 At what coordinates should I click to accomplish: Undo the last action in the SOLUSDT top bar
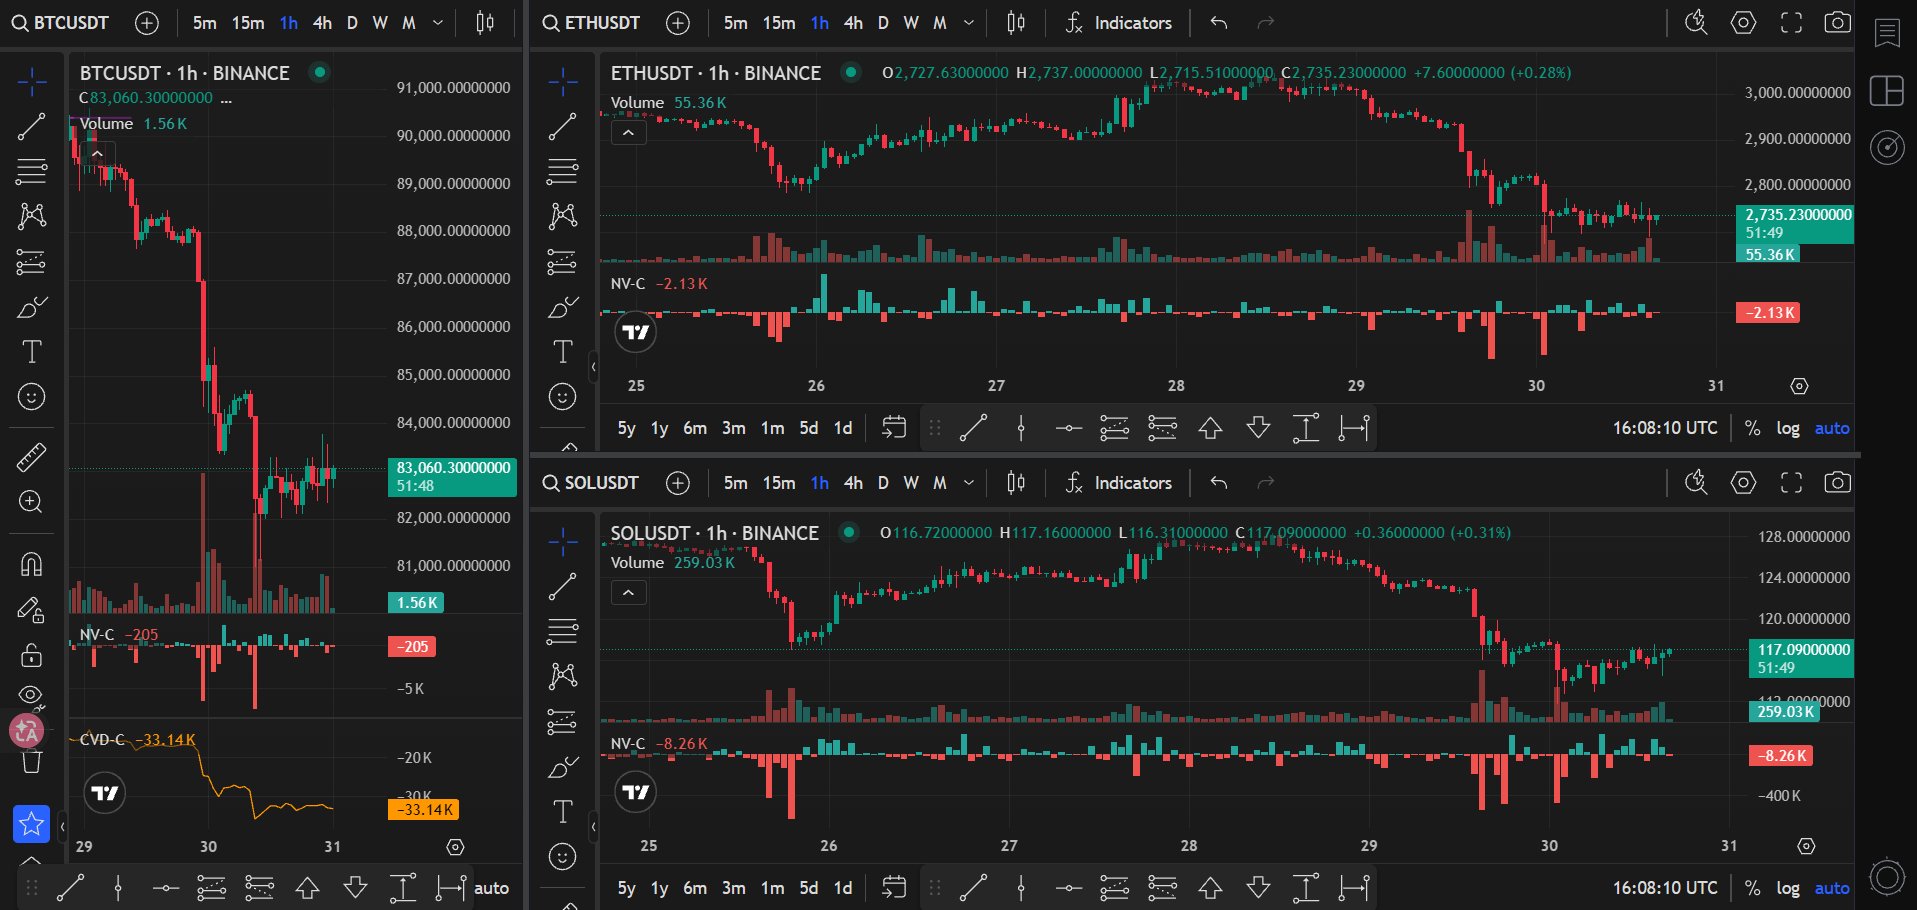(x=1218, y=483)
